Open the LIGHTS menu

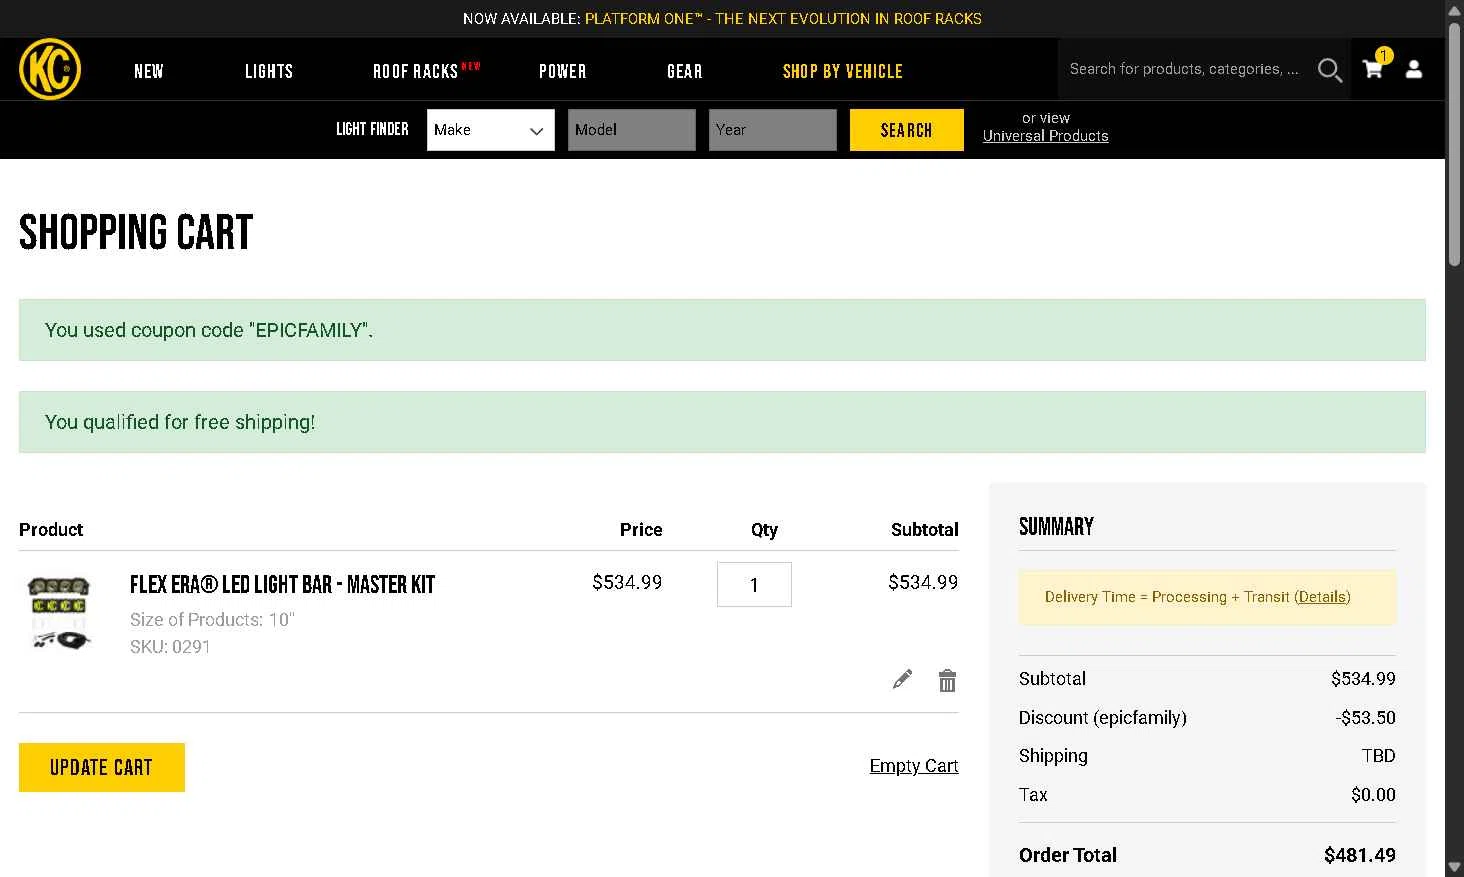[269, 71]
